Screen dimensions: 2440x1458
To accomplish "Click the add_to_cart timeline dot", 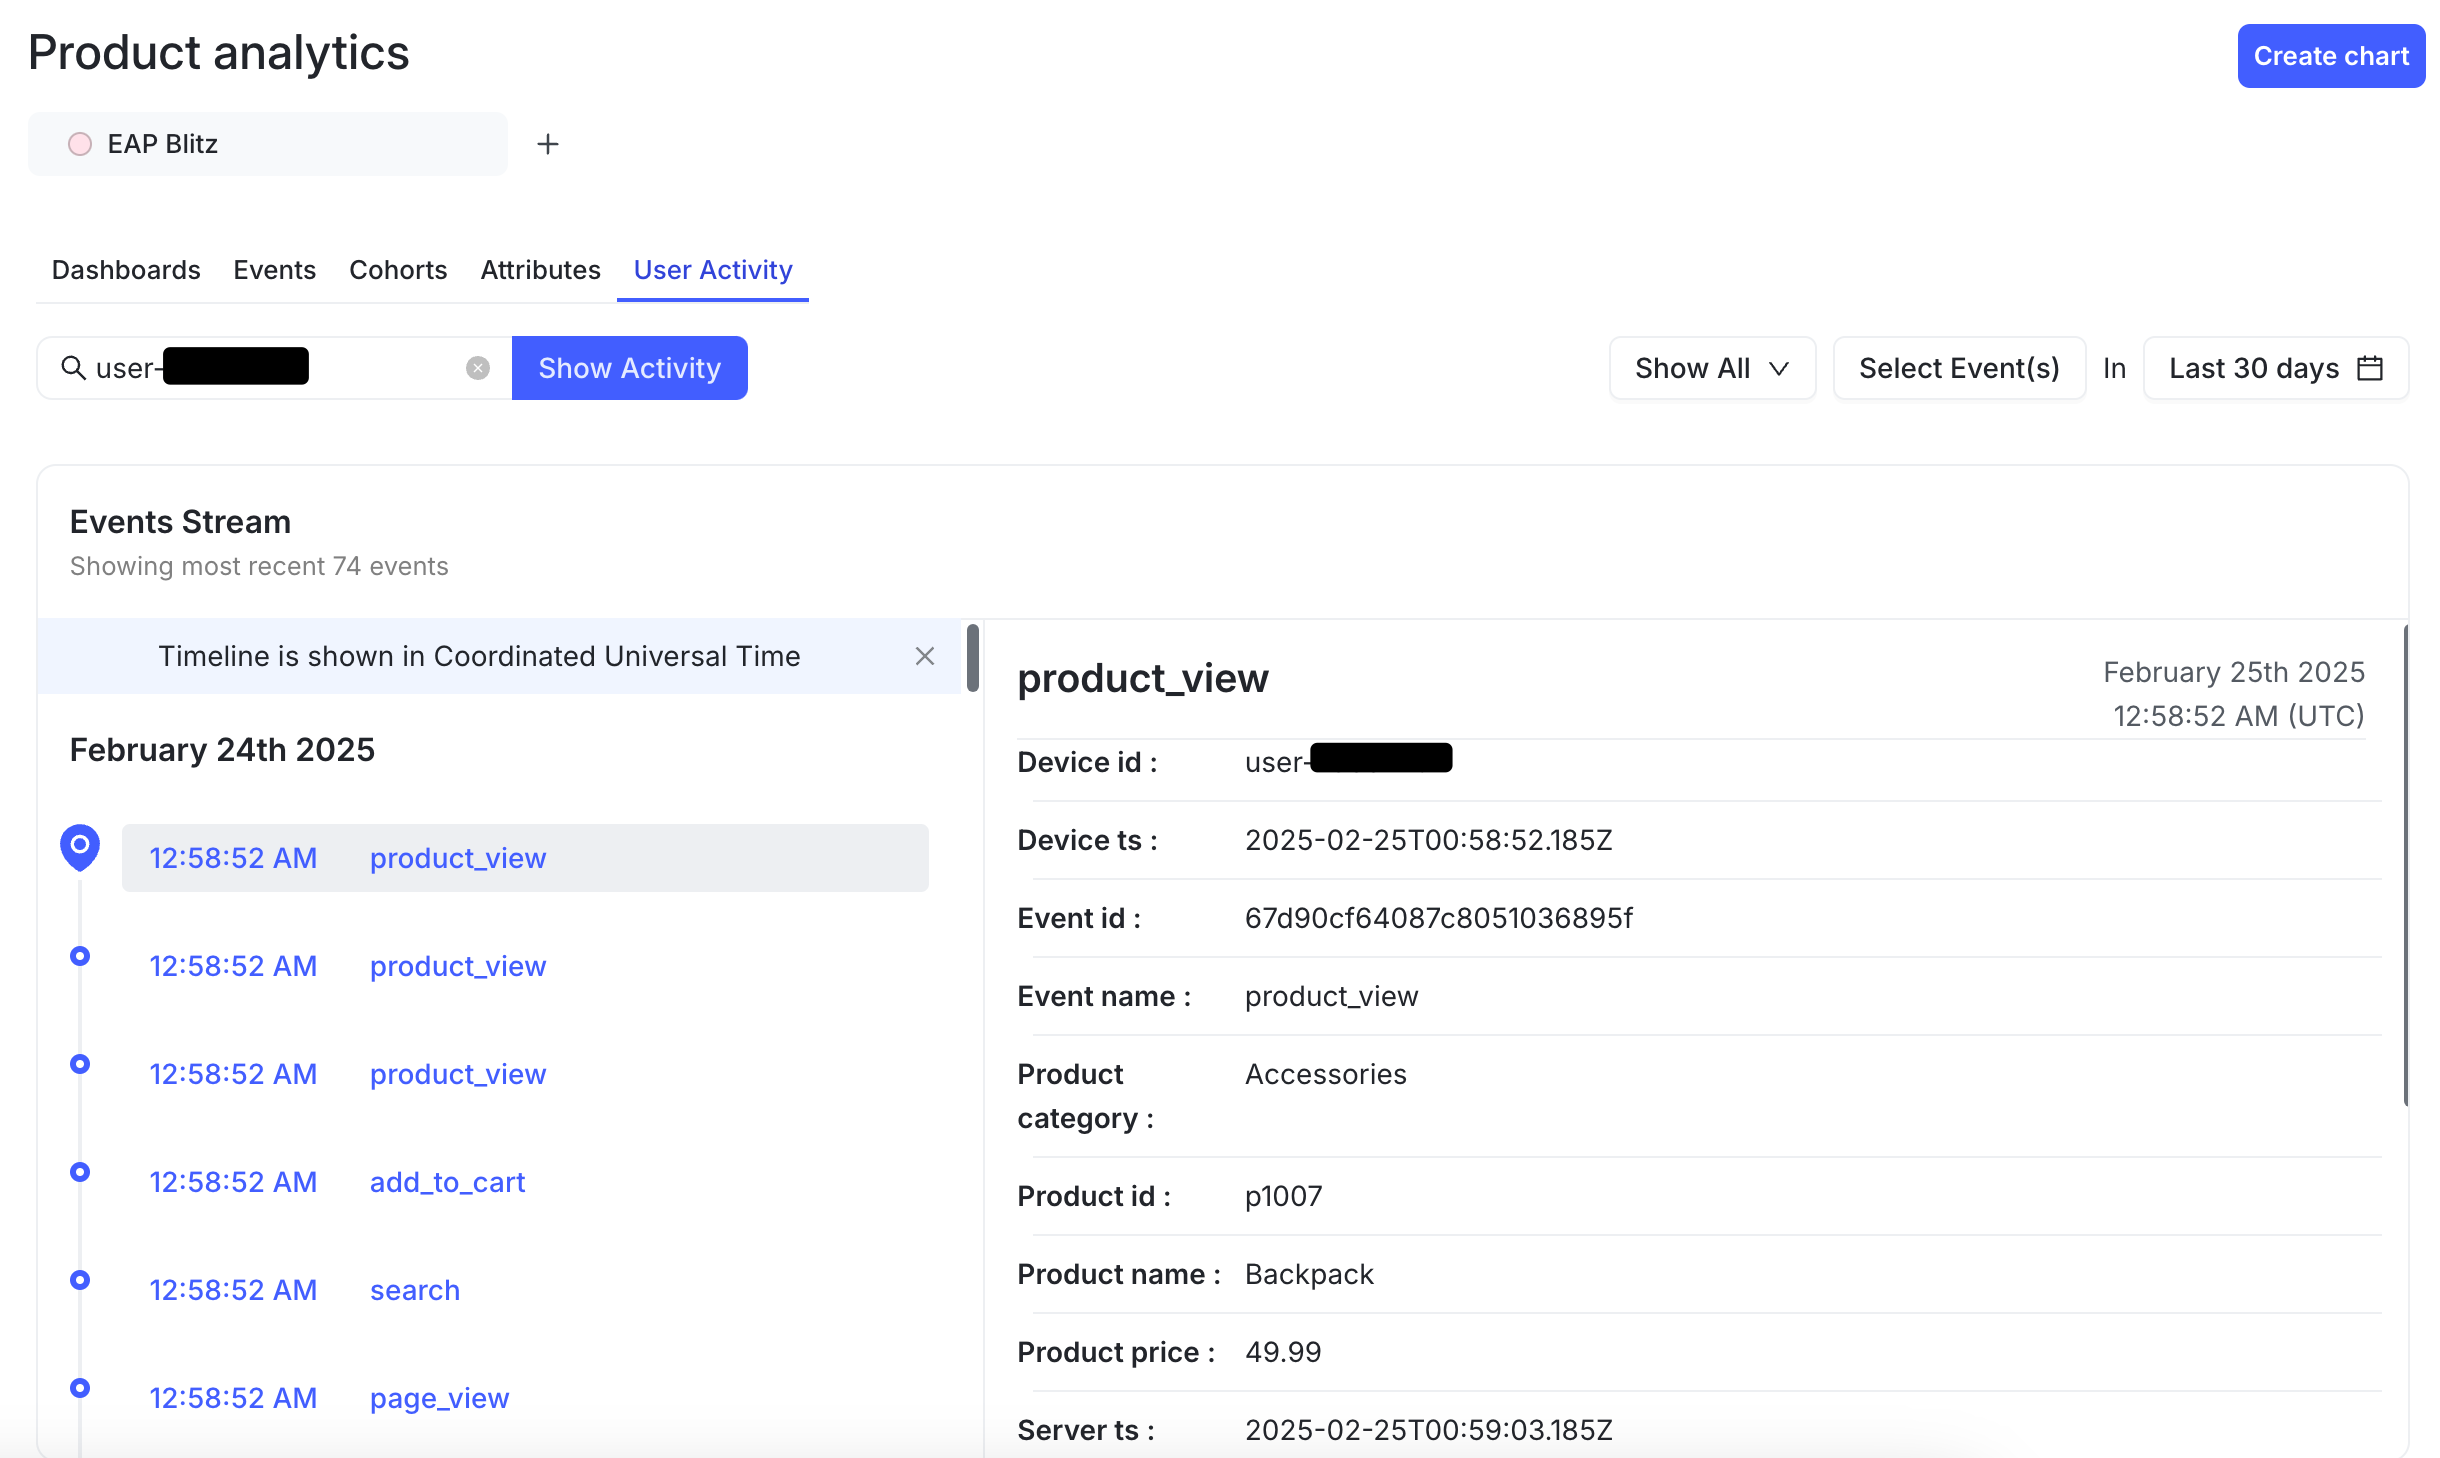I will tap(80, 1172).
